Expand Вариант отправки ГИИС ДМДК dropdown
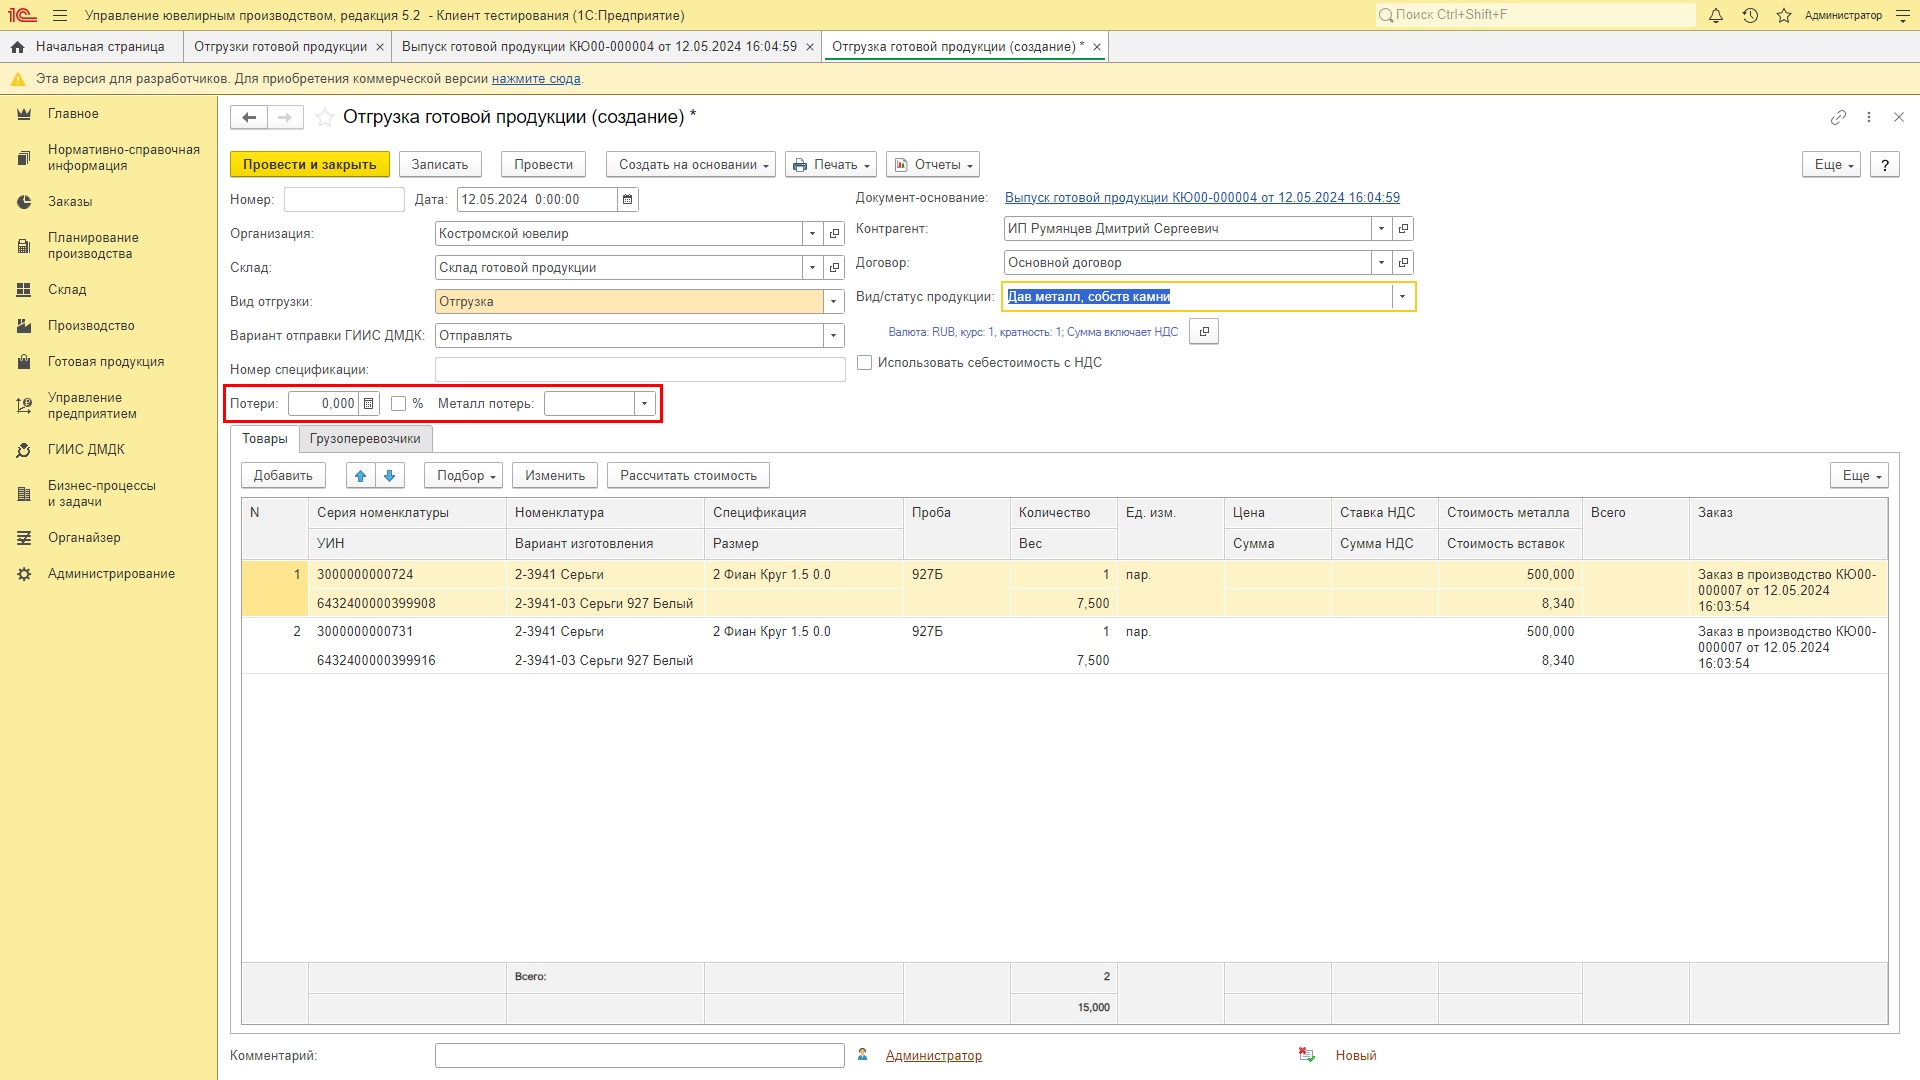This screenshot has height=1080, width=1920. tap(834, 336)
